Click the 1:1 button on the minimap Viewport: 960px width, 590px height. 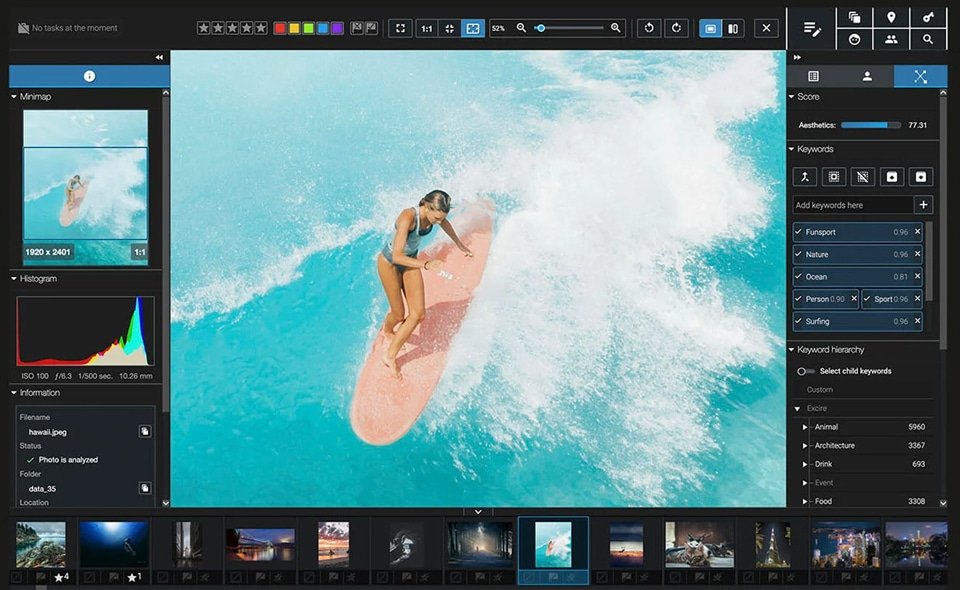(140, 252)
